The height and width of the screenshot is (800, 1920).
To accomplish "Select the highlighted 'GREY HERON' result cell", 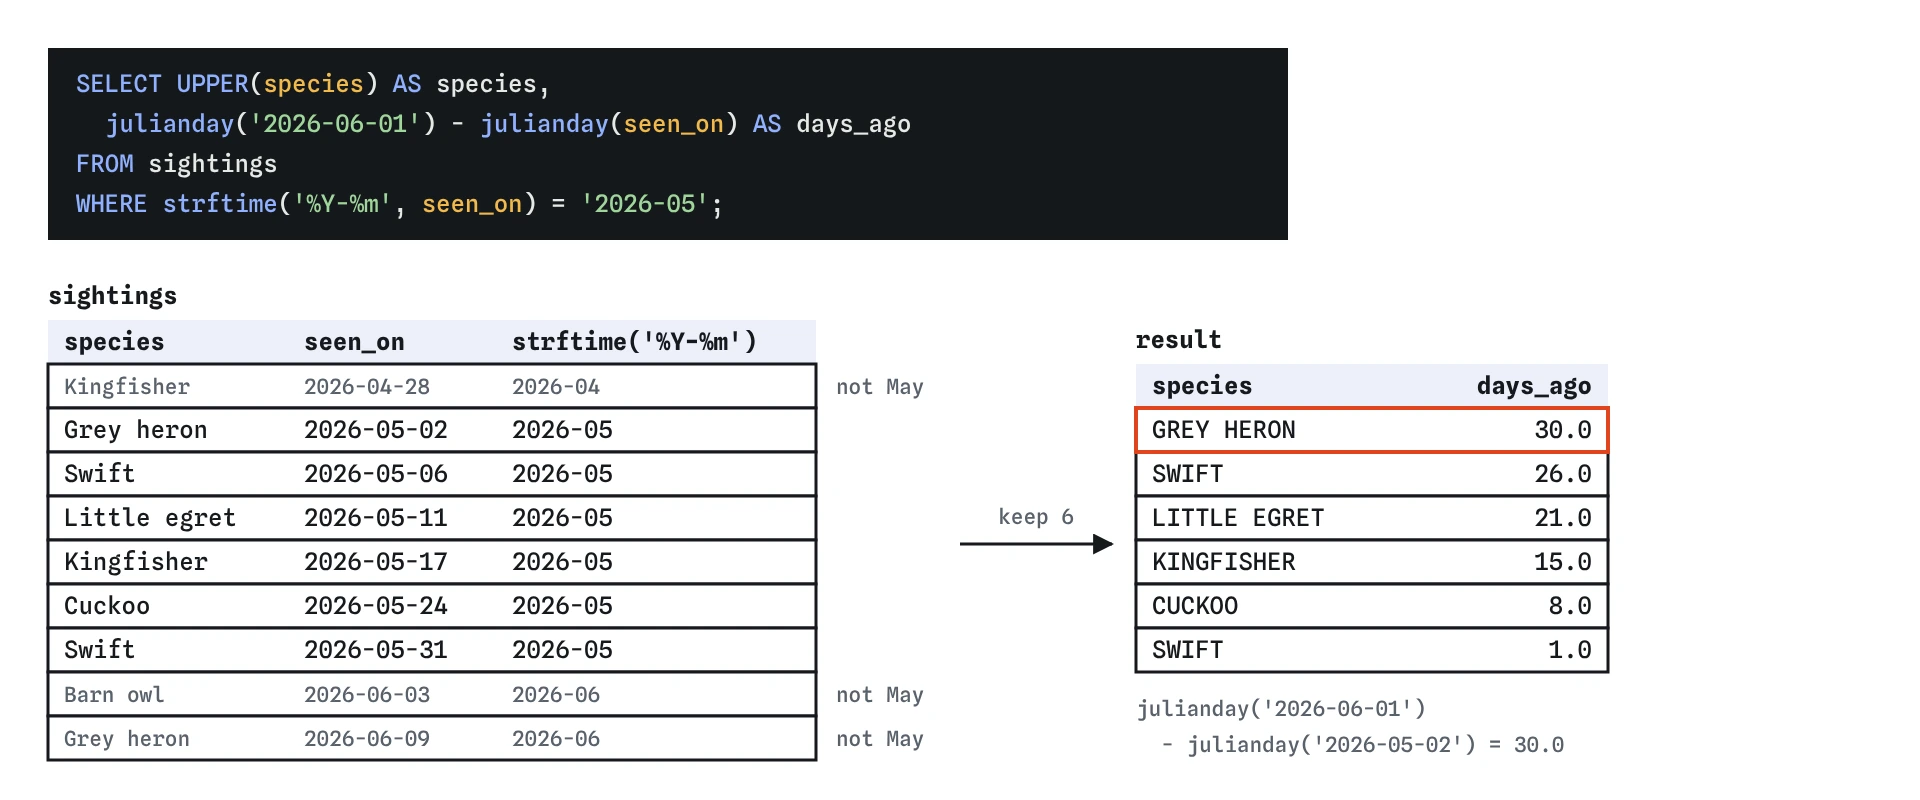I will (1224, 430).
